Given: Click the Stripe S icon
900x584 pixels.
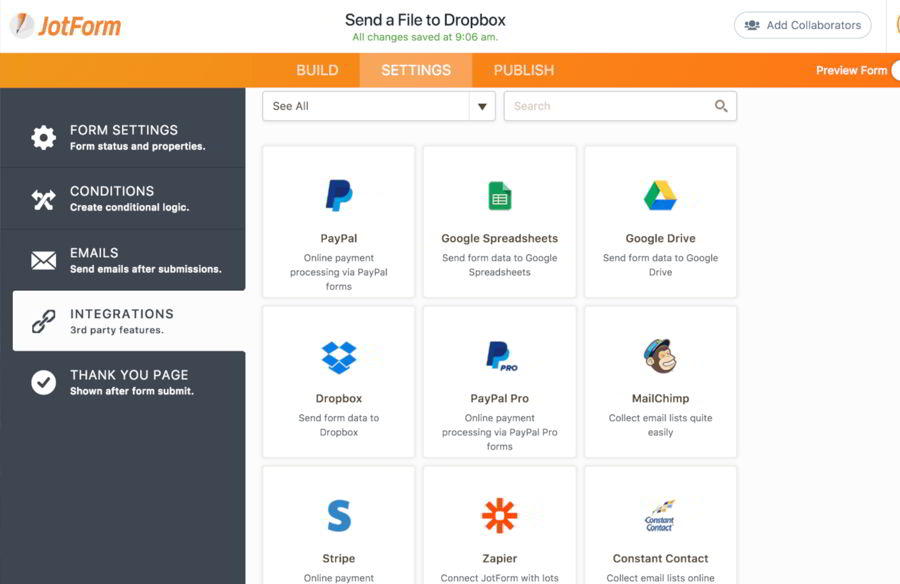Looking at the screenshot, I should [x=338, y=516].
